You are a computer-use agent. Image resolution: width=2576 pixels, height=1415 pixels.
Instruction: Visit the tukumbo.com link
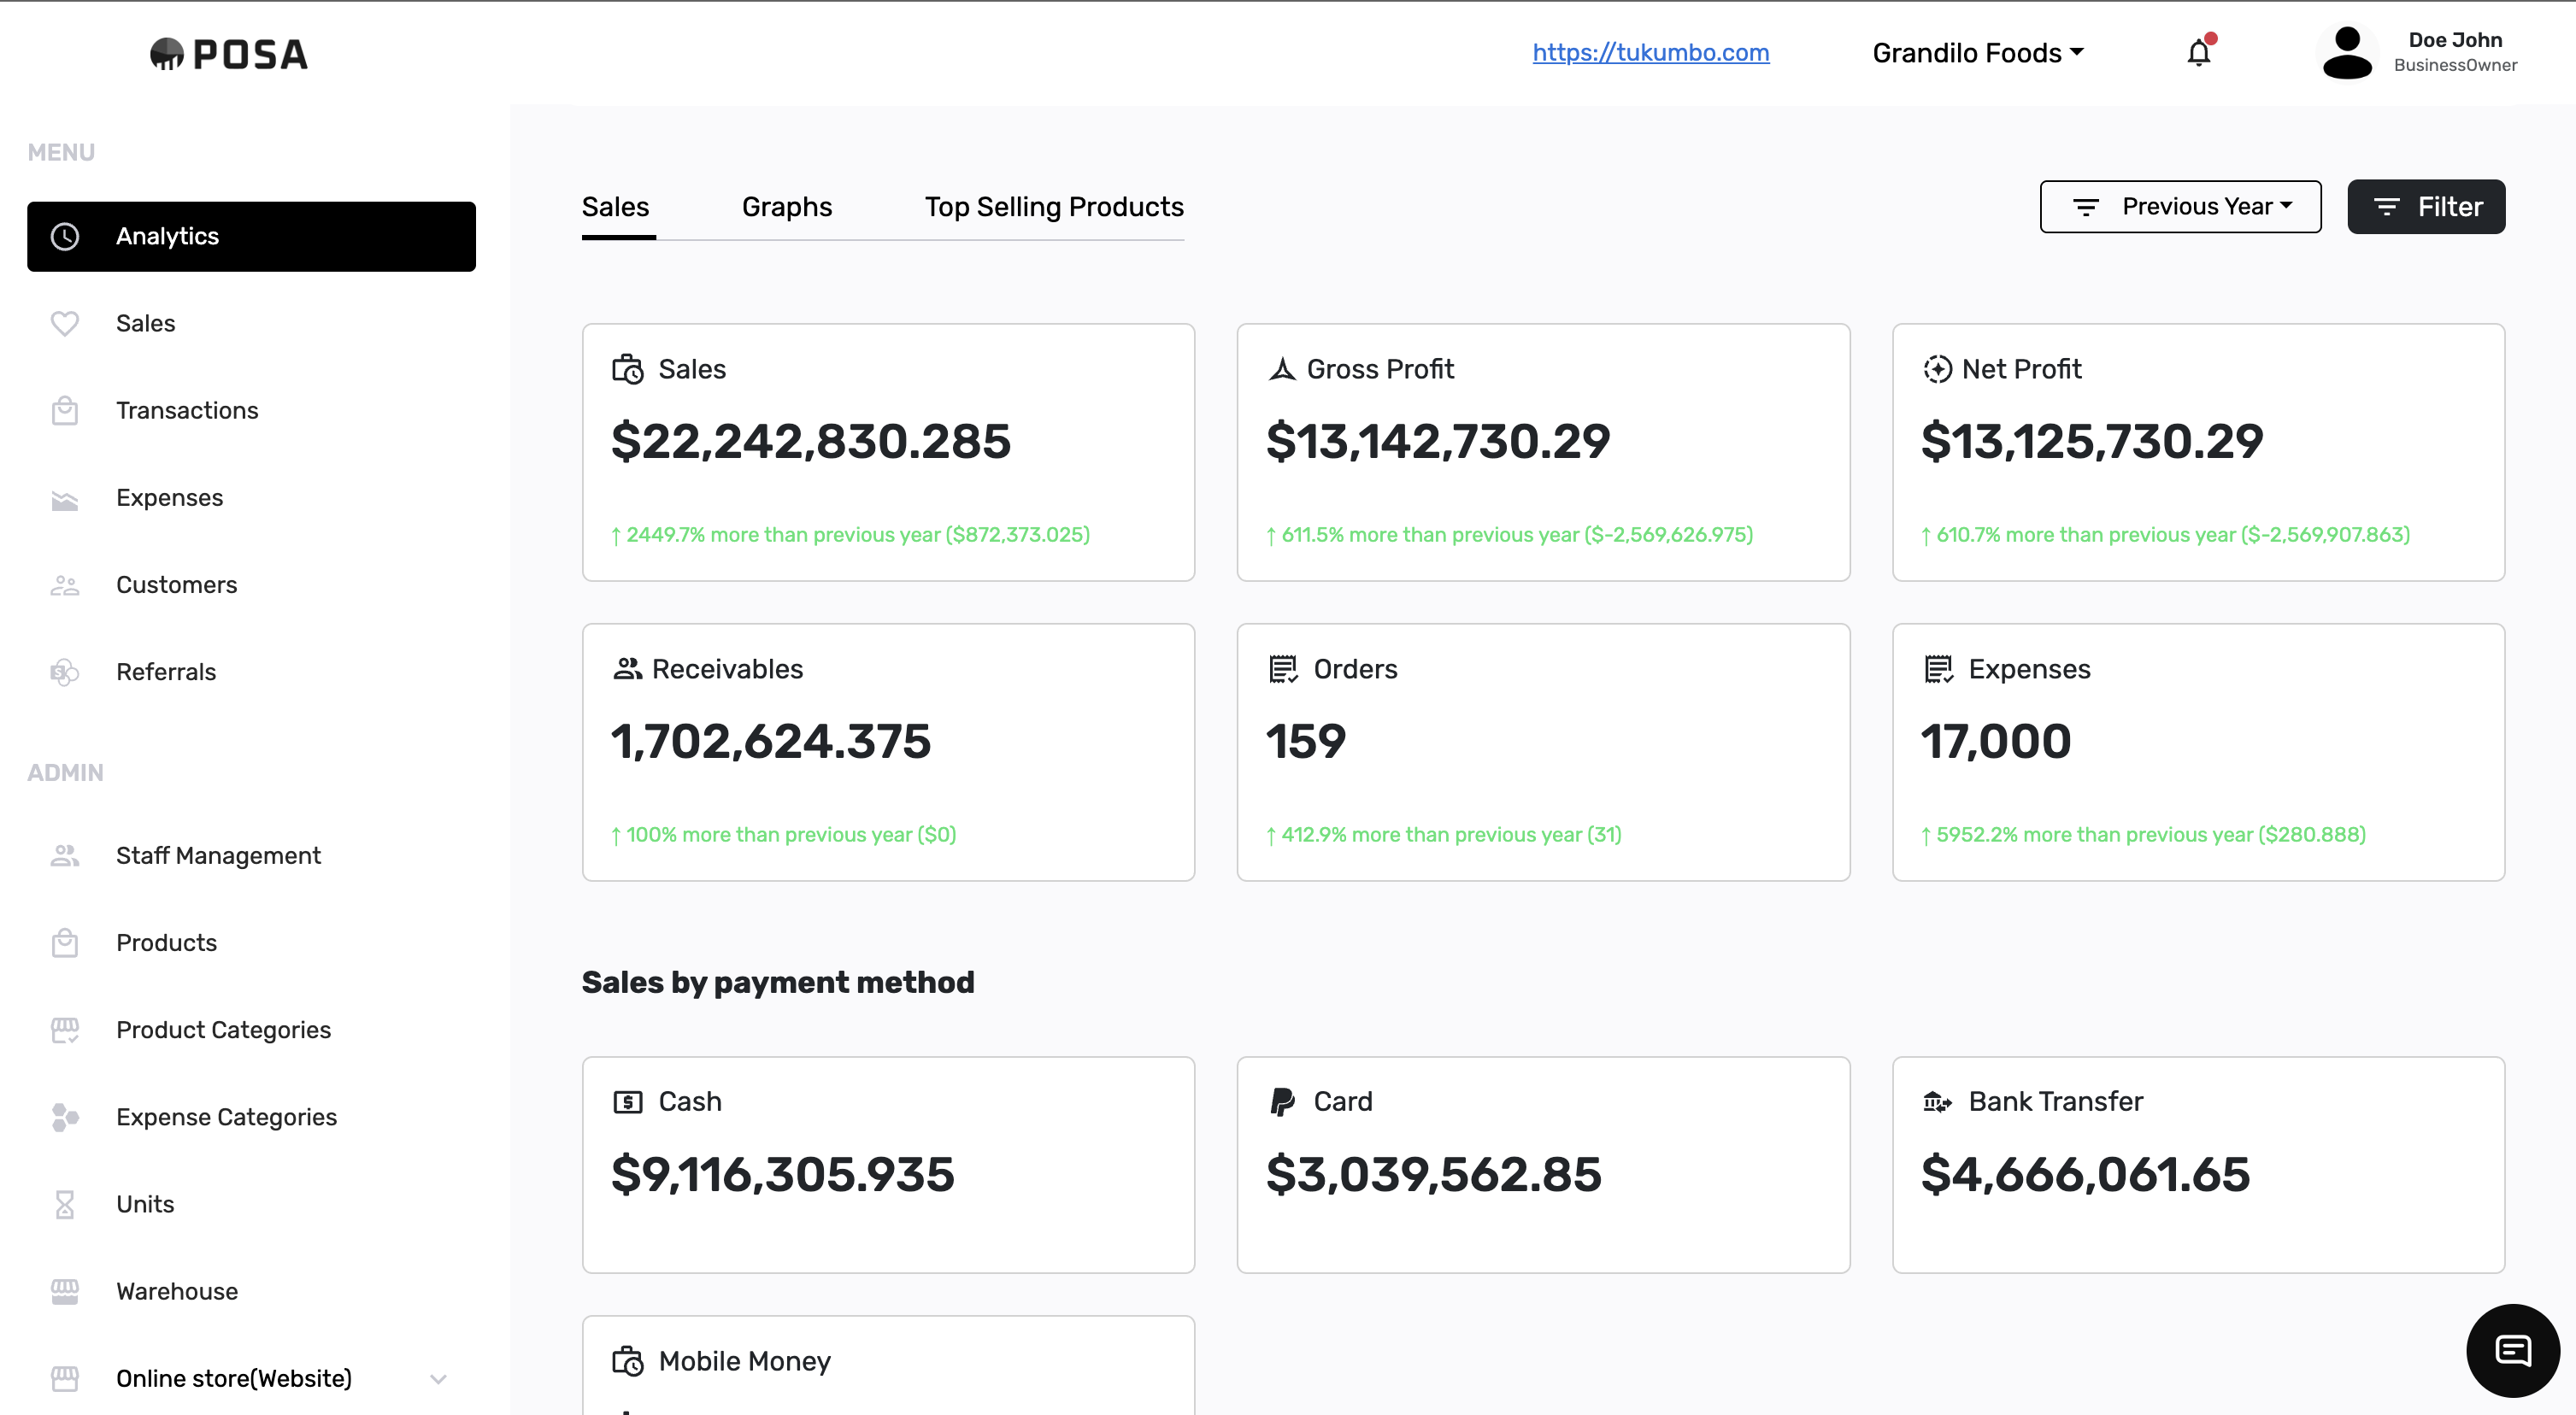[x=1651, y=52]
